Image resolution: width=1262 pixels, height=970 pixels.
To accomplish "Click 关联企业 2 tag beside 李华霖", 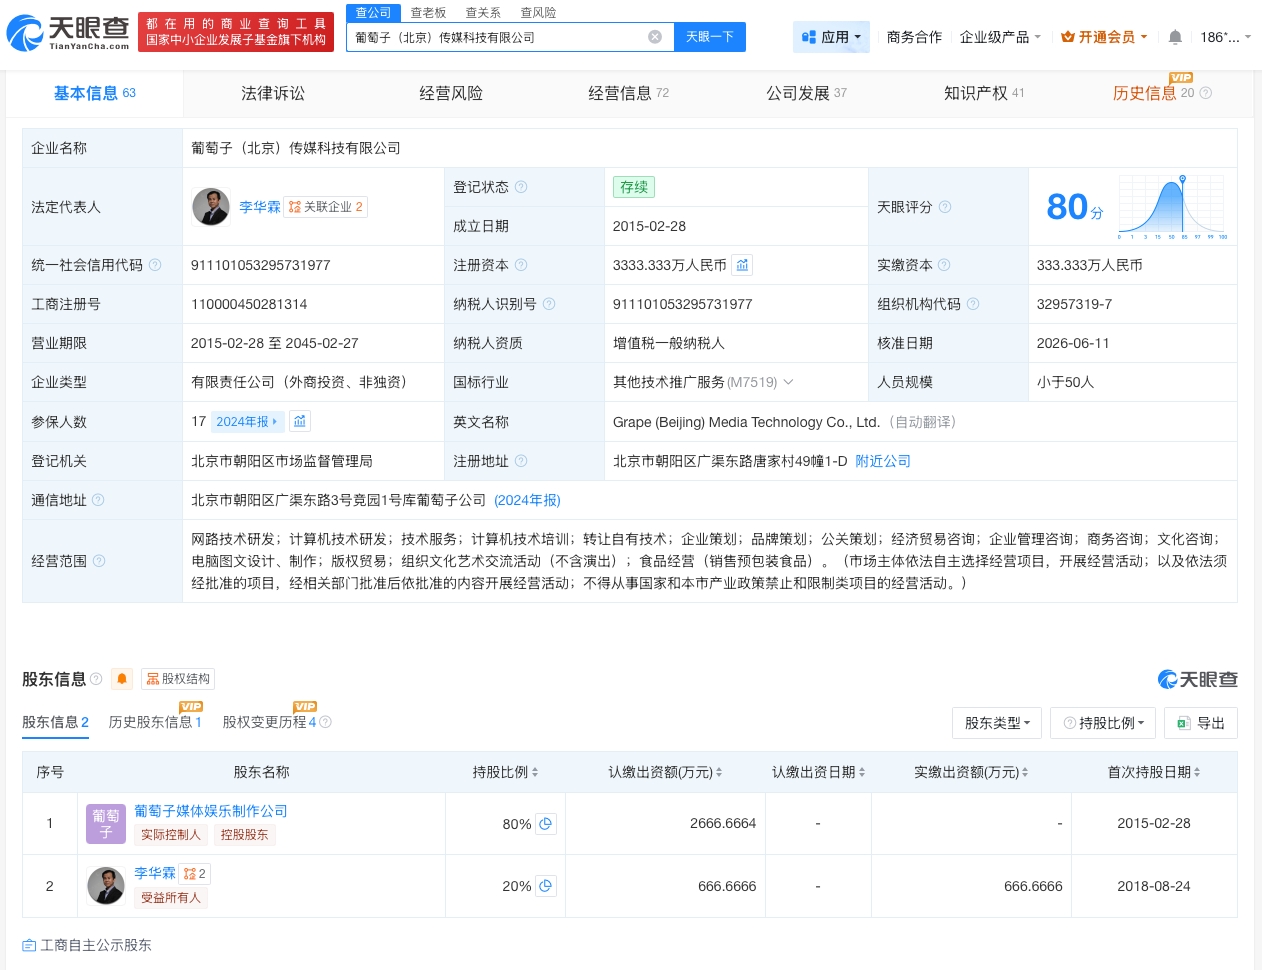I will click(326, 207).
